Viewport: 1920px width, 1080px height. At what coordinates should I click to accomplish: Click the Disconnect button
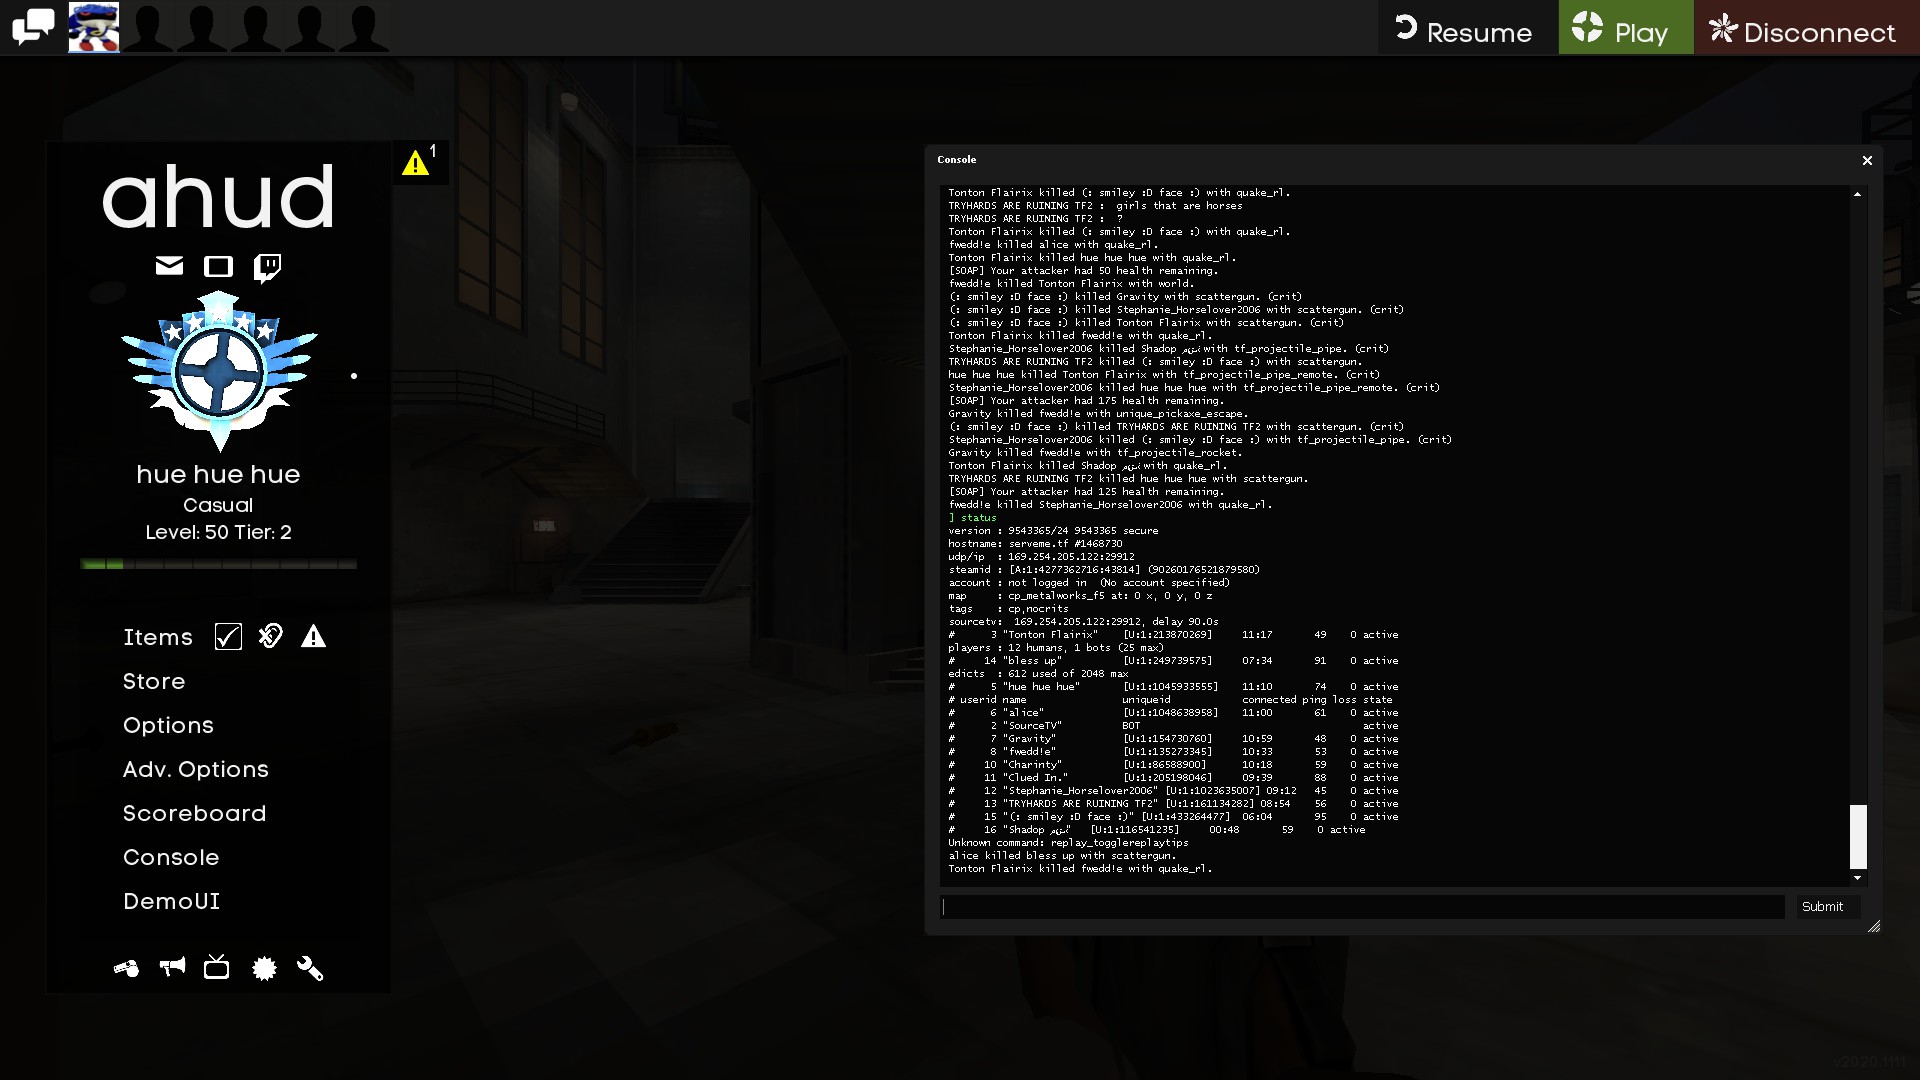pos(1805,29)
